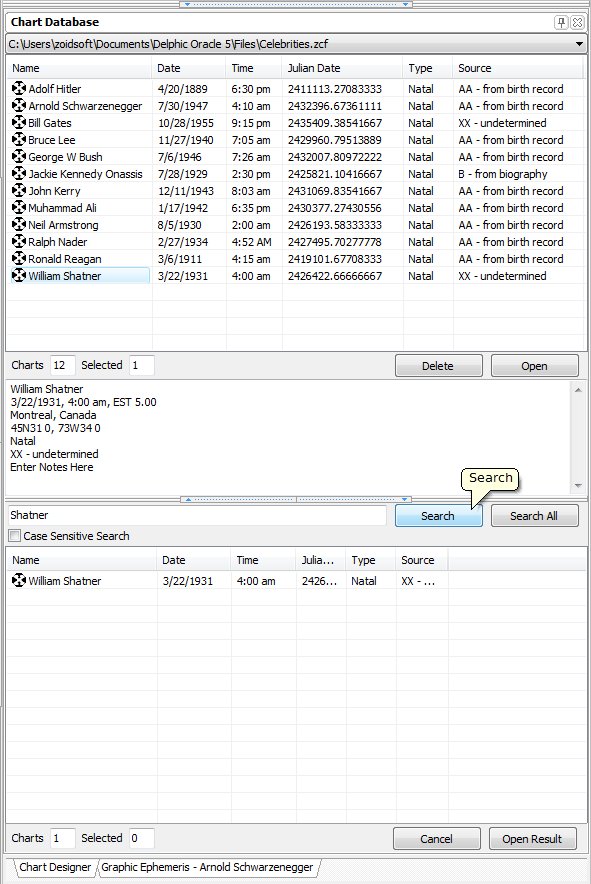Enable the Case Sensitive Search checkbox

[15, 536]
